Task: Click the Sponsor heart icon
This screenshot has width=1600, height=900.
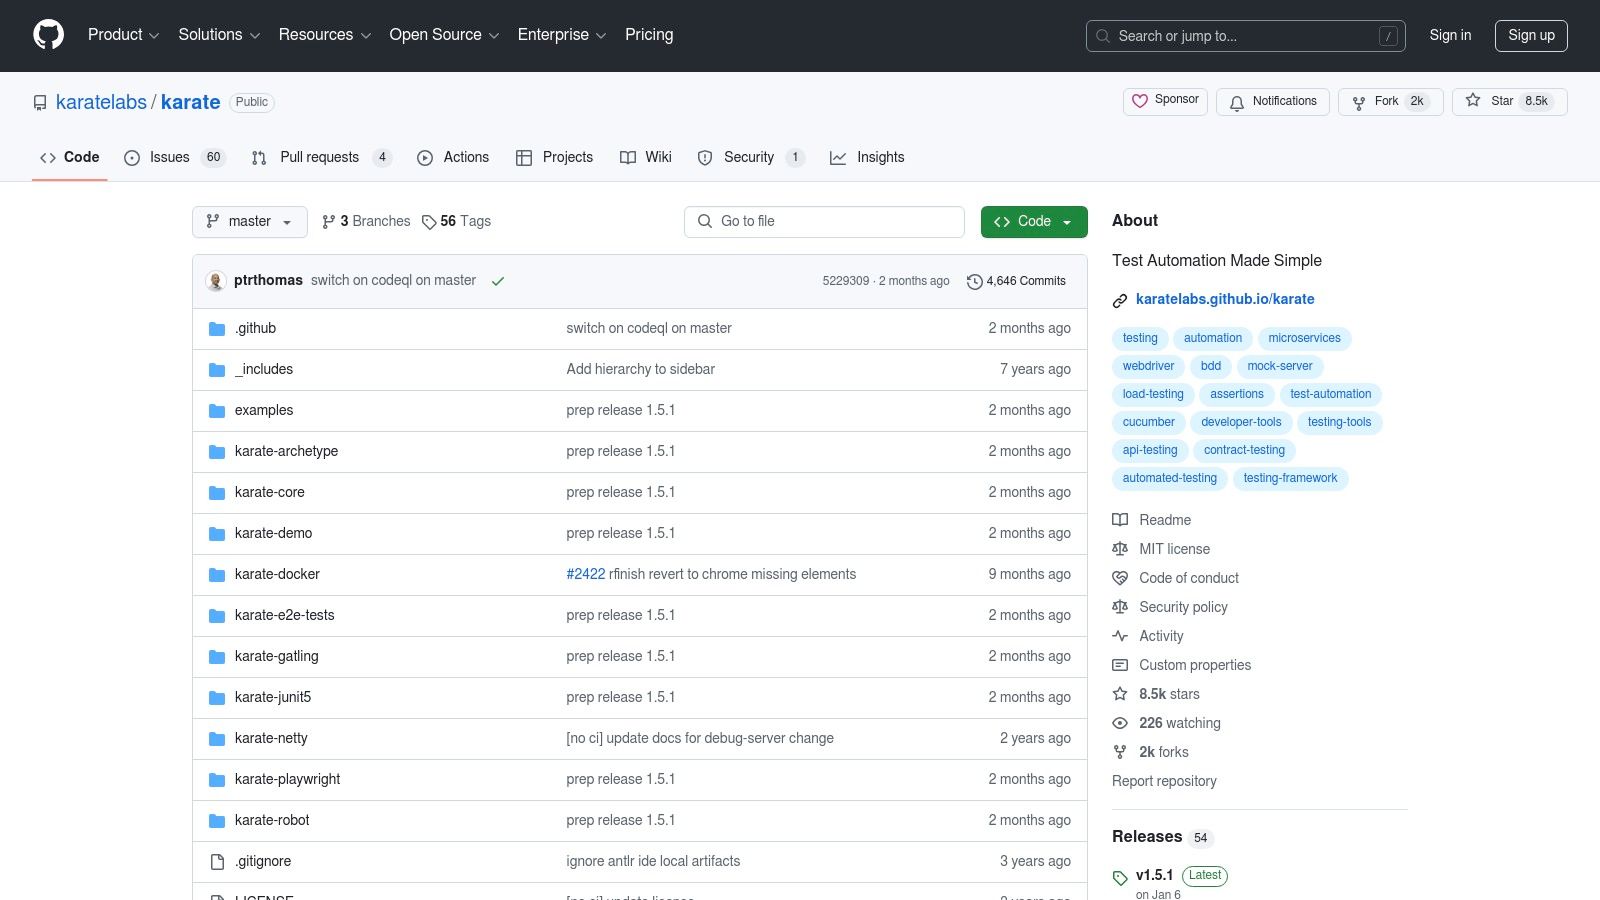Action: point(1140,101)
